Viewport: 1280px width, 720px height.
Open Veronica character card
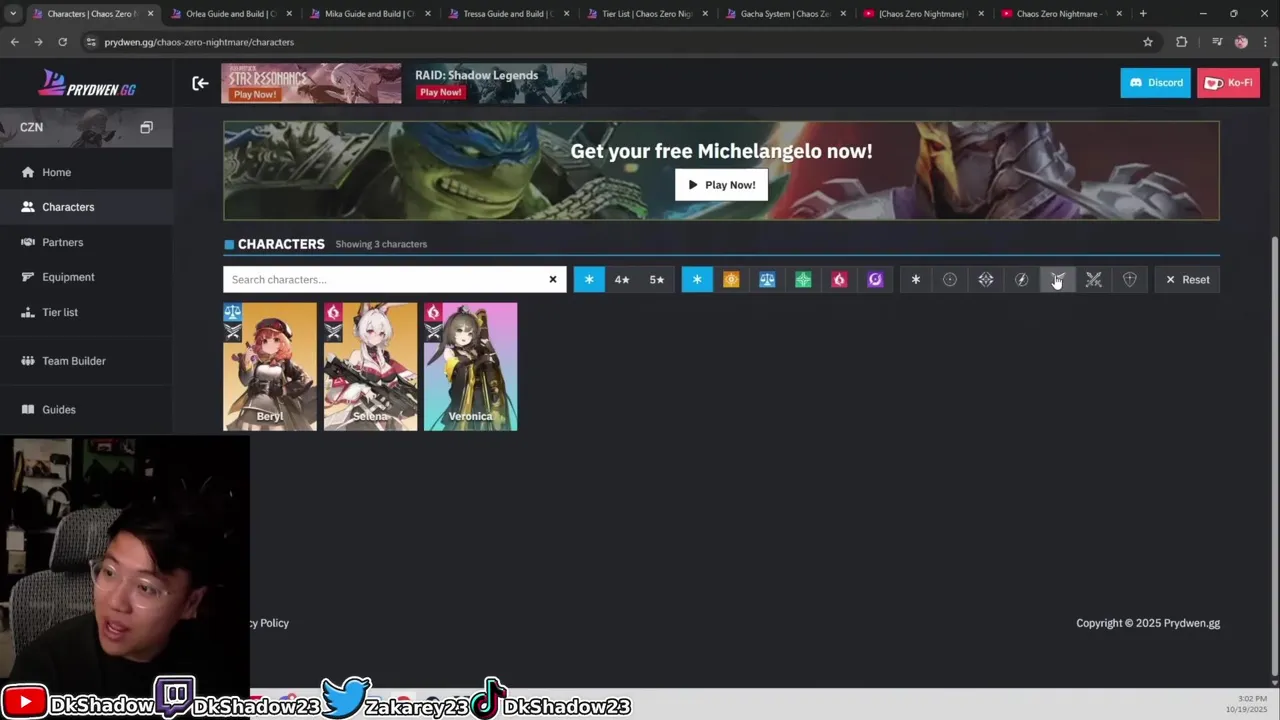click(470, 367)
